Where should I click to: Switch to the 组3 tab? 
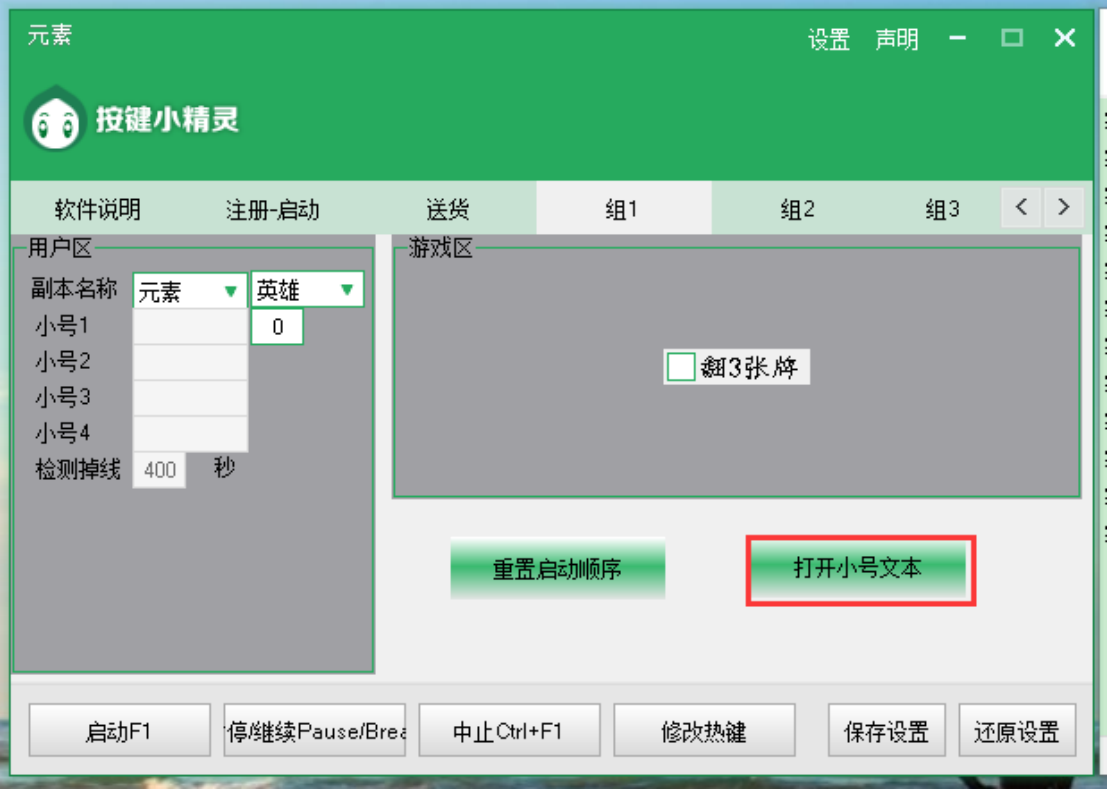pyautogui.click(x=941, y=210)
